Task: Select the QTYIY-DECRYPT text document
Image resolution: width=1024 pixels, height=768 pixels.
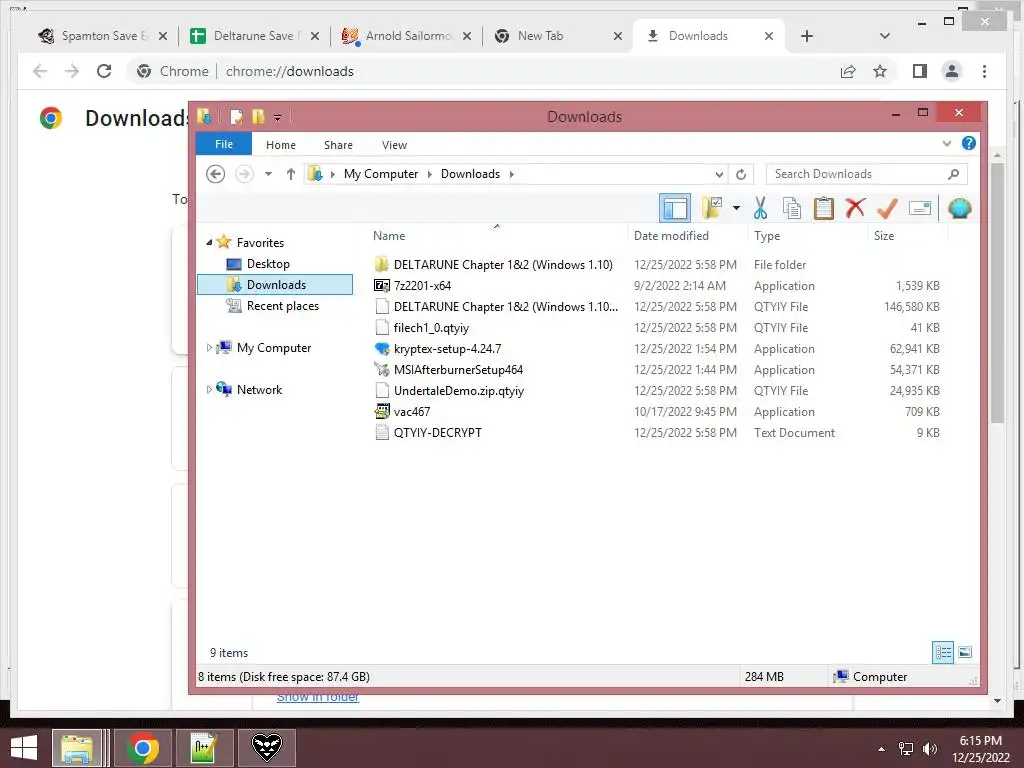Action: click(x=438, y=432)
